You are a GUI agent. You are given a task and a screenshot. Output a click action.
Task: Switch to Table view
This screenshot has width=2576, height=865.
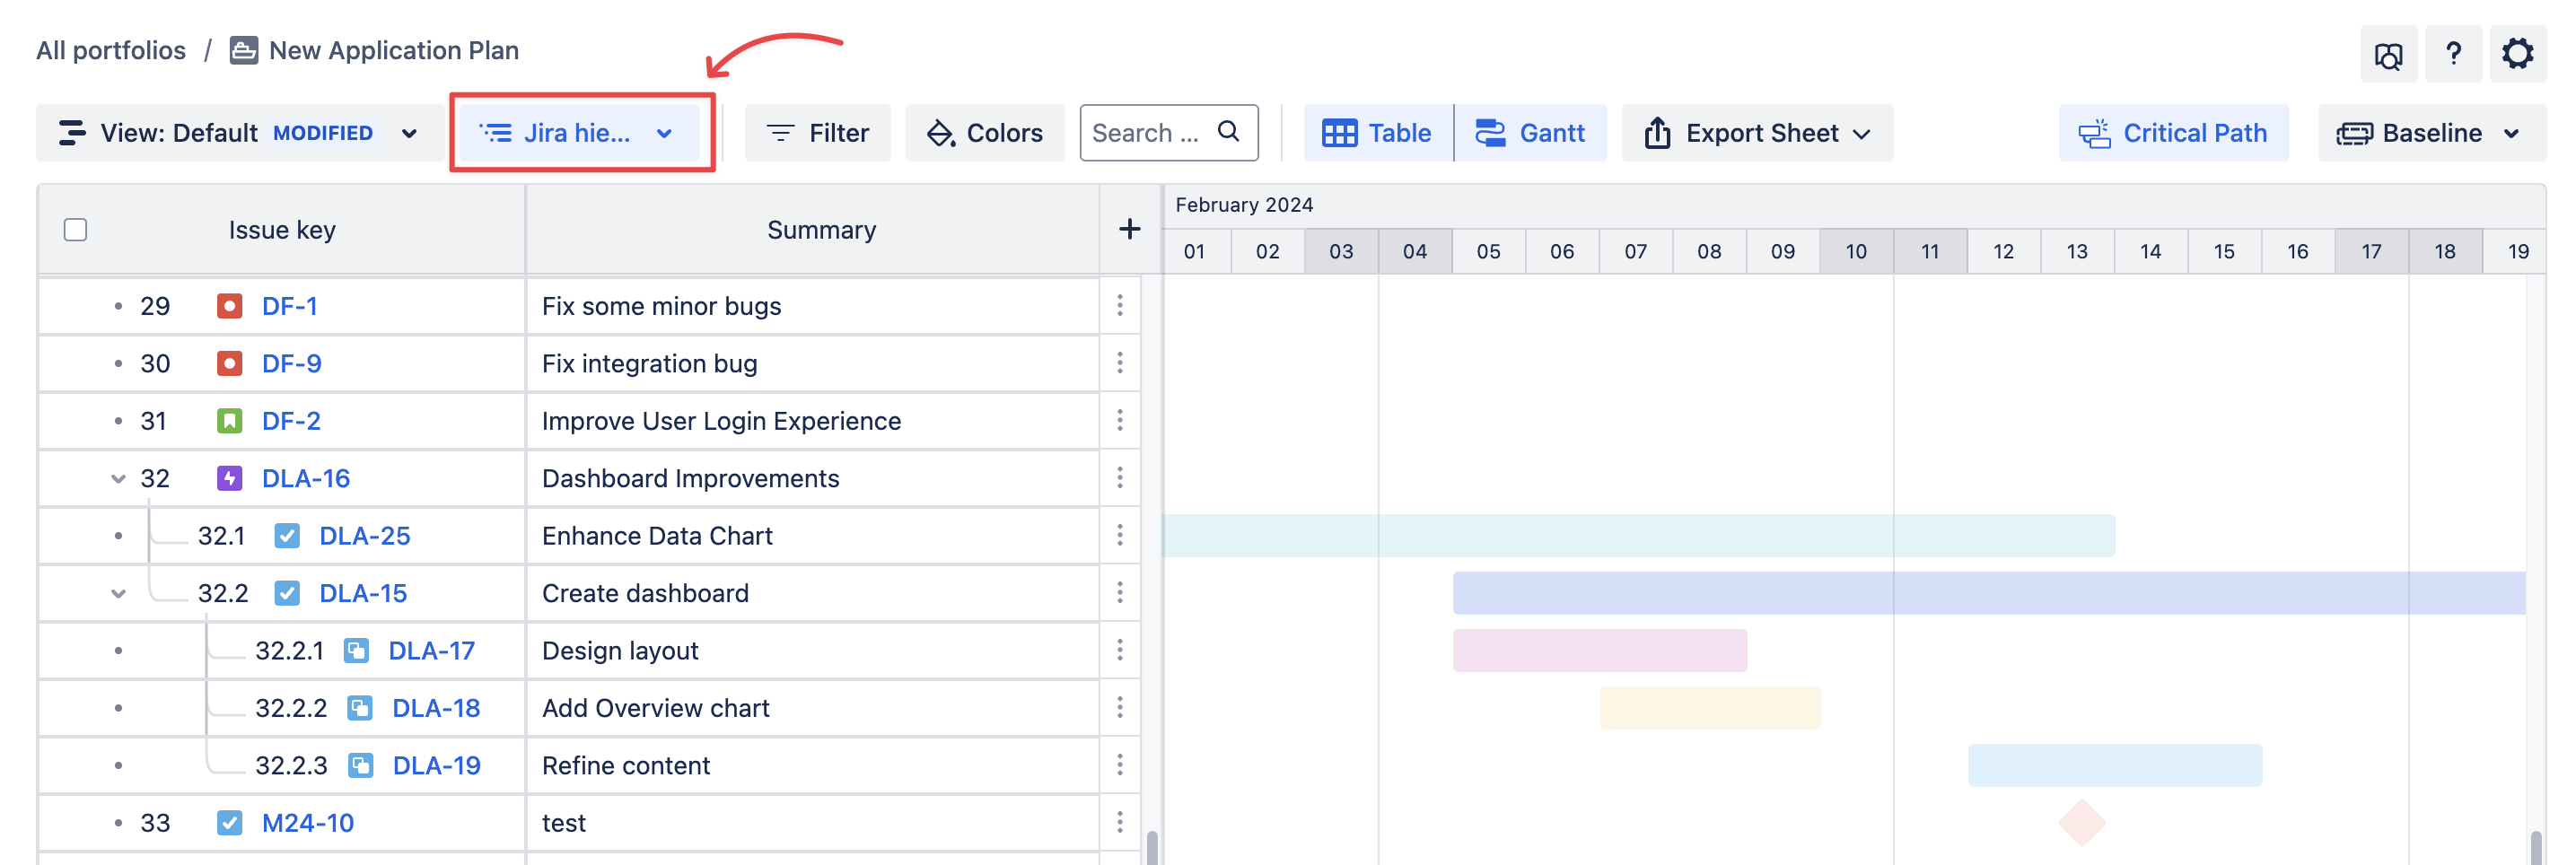coord(1377,133)
